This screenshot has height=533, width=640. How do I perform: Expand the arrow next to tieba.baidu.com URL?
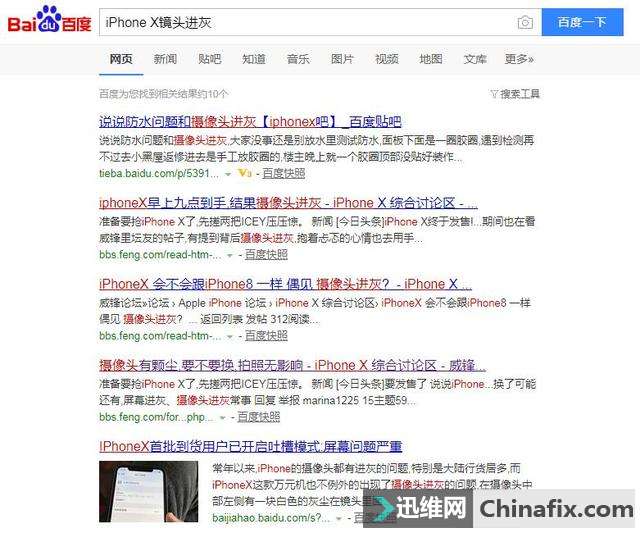tap(228, 174)
